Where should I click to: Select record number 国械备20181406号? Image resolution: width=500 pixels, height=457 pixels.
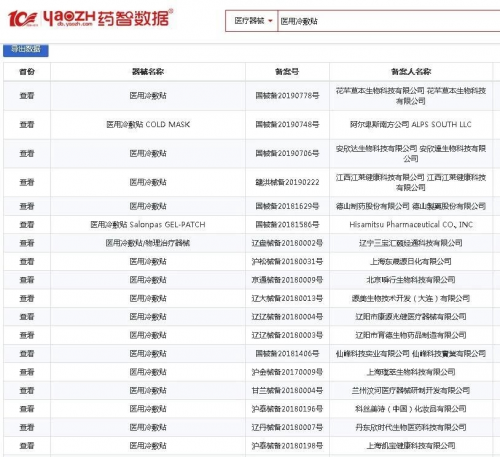(x=287, y=354)
